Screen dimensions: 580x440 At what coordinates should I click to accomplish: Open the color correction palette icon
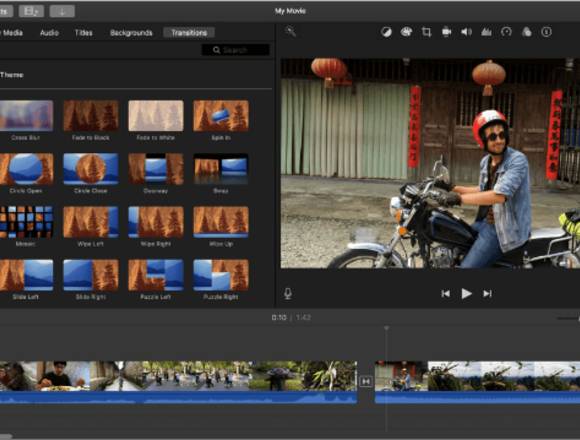(406, 32)
